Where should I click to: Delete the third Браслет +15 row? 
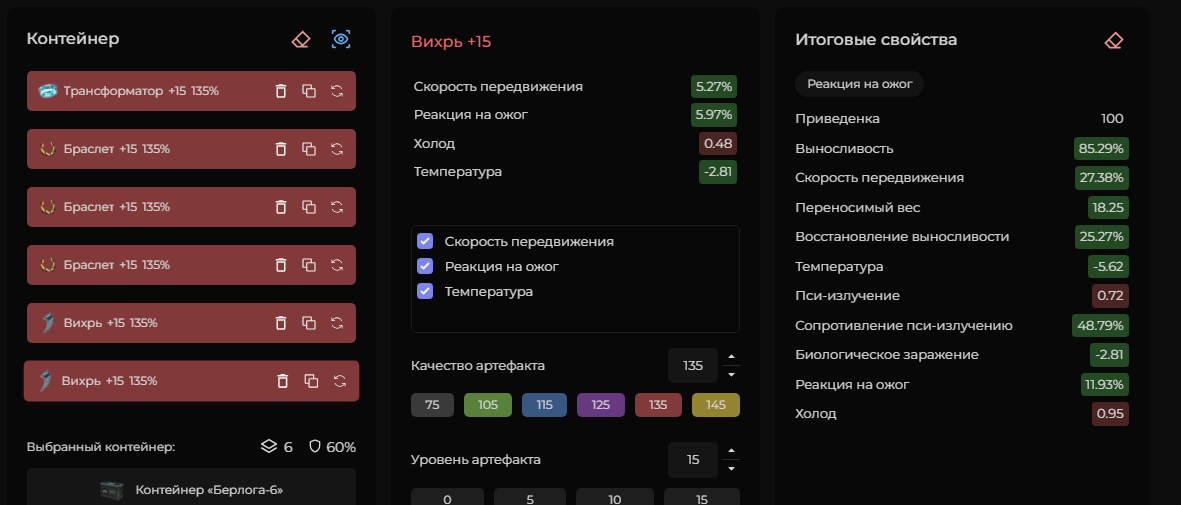coord(281,265)
